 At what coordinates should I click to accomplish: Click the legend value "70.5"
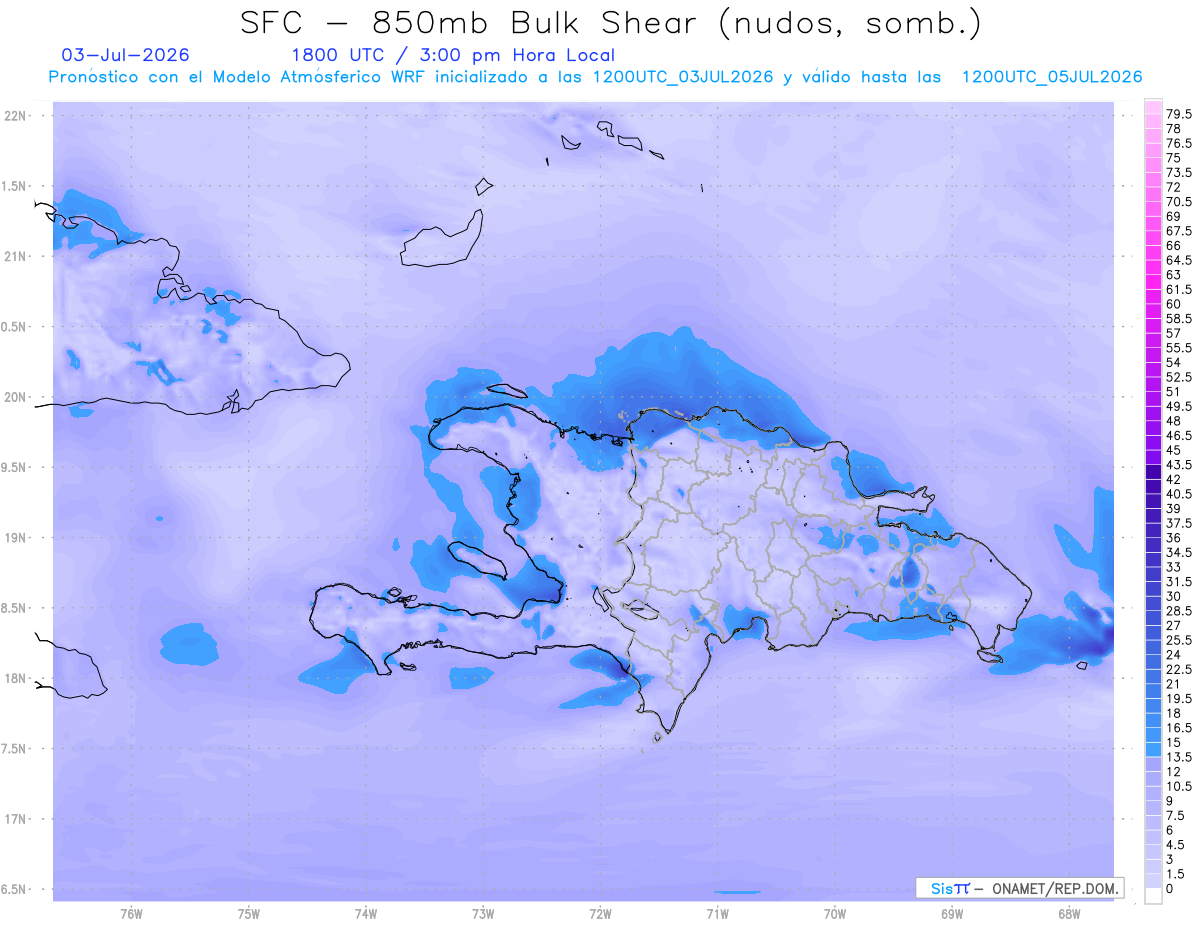pos(1179,202)
